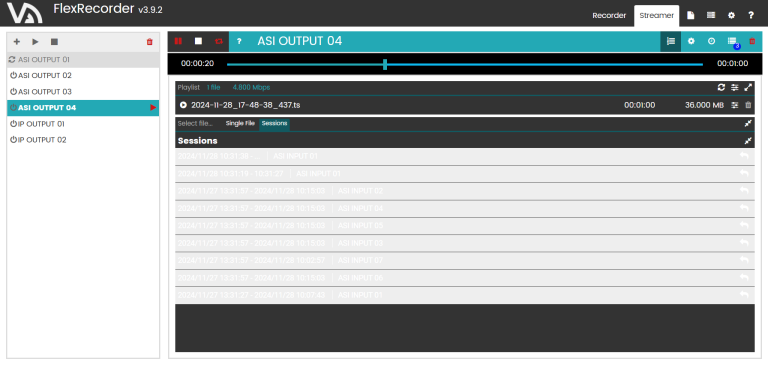The height and width of the screenshot is (368, 768).
Task: Delete ASI OUTPUT 04 with red trash
Action: [752, 41]
